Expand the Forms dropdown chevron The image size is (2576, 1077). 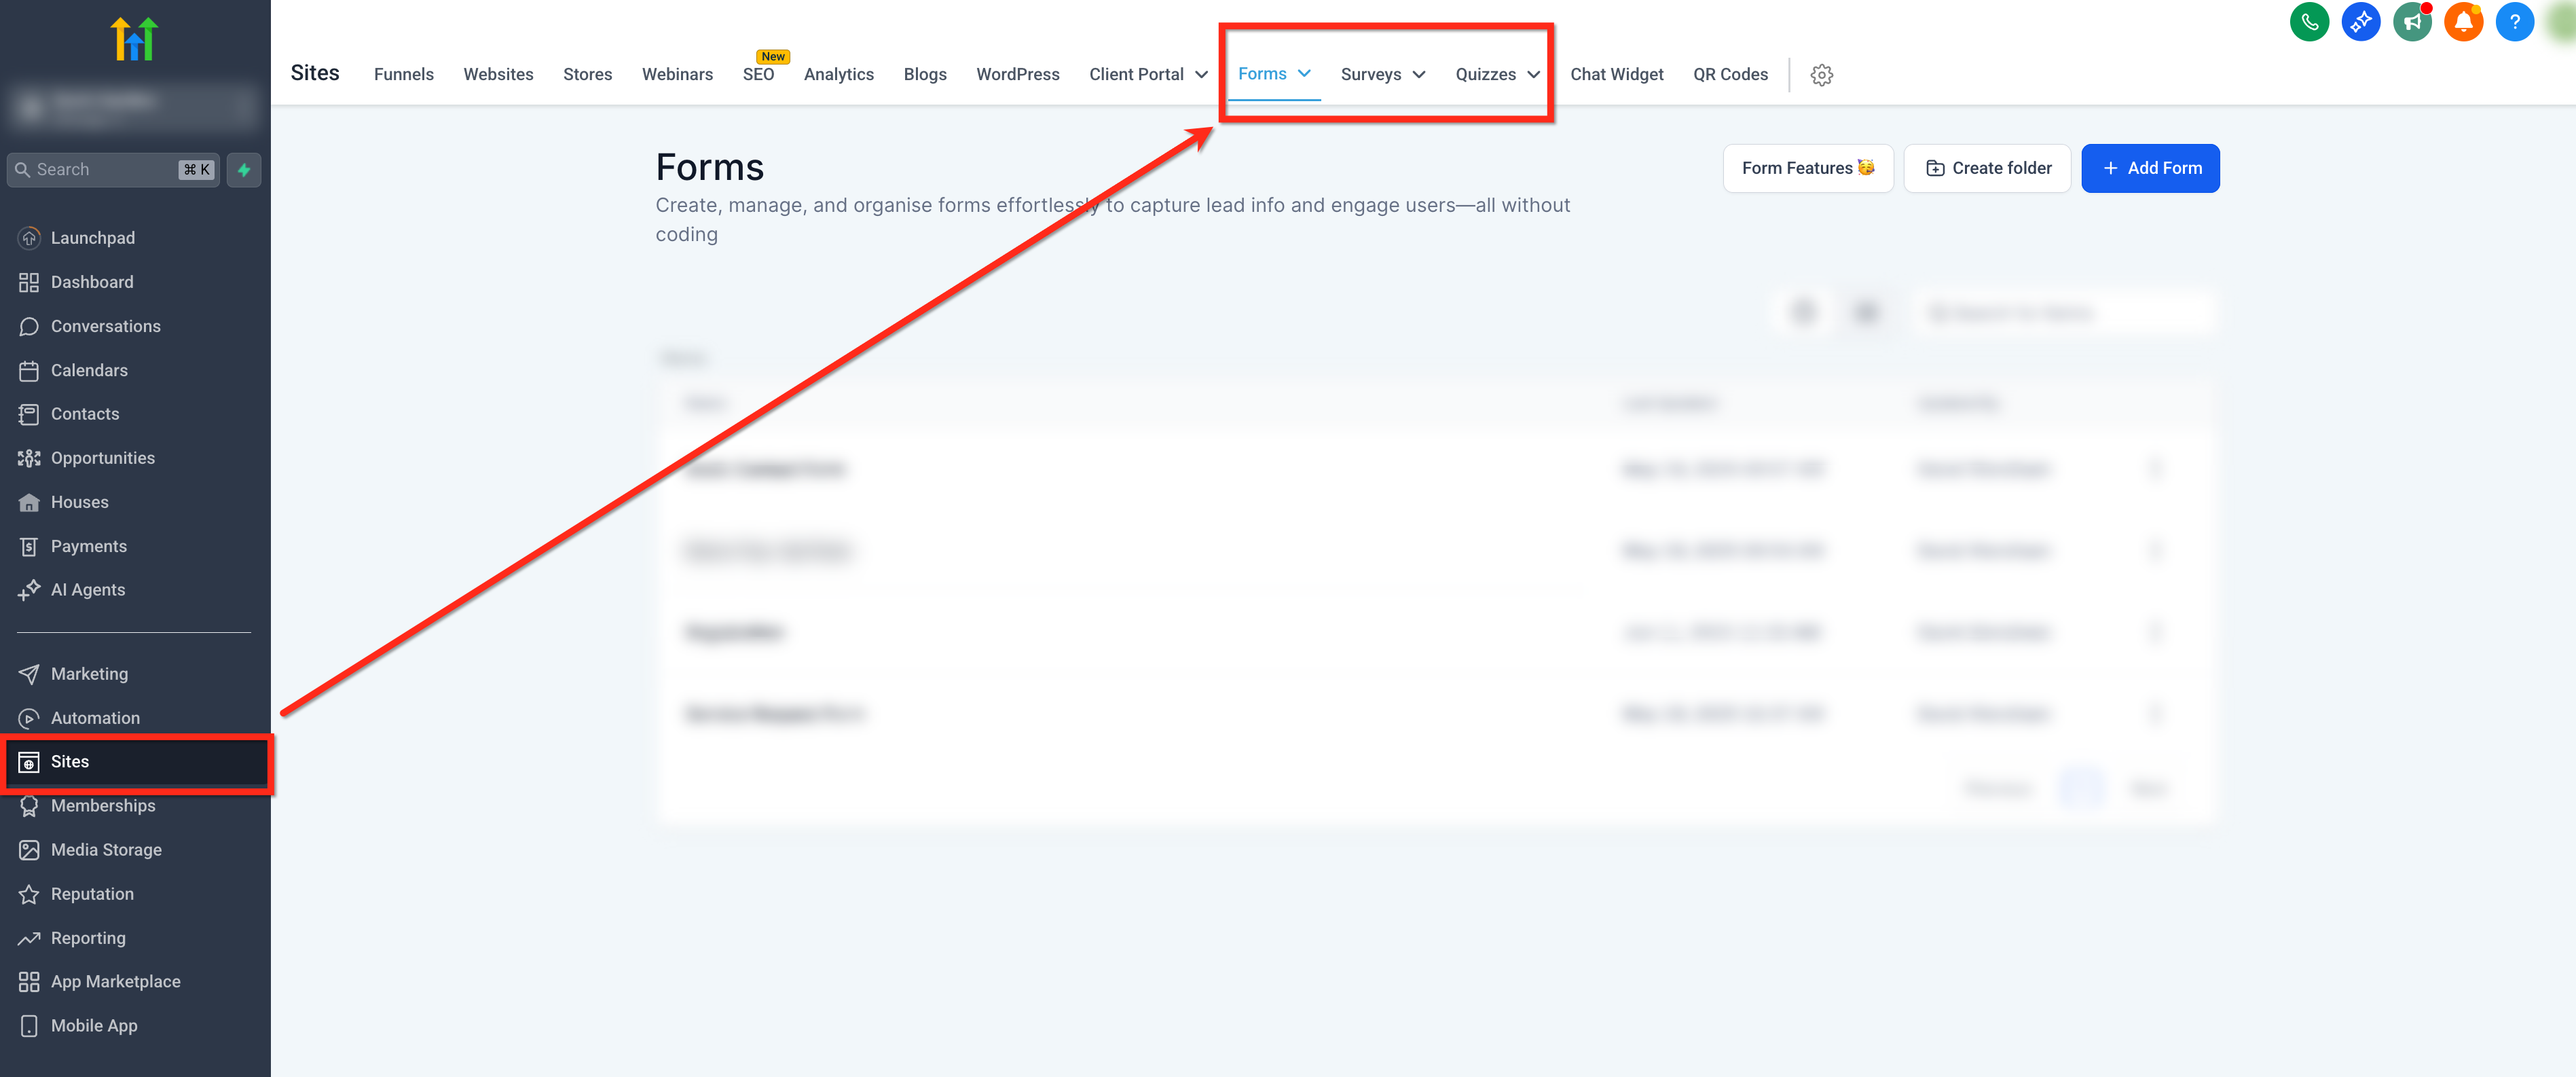click(1304, 74)
